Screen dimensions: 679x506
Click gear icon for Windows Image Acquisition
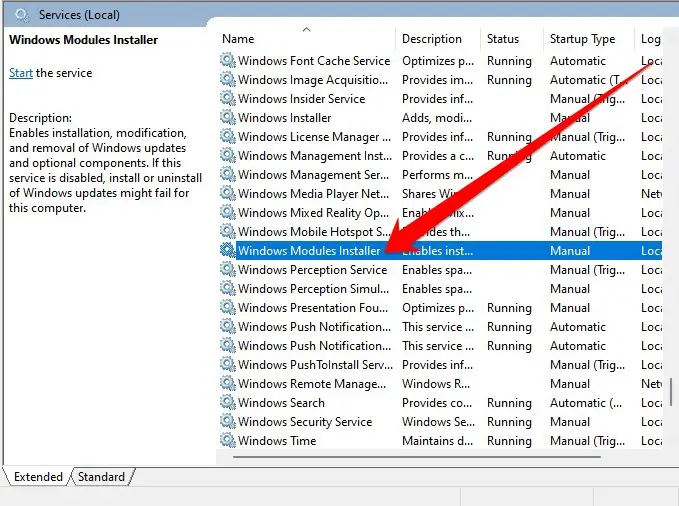[x=227, y=79]
